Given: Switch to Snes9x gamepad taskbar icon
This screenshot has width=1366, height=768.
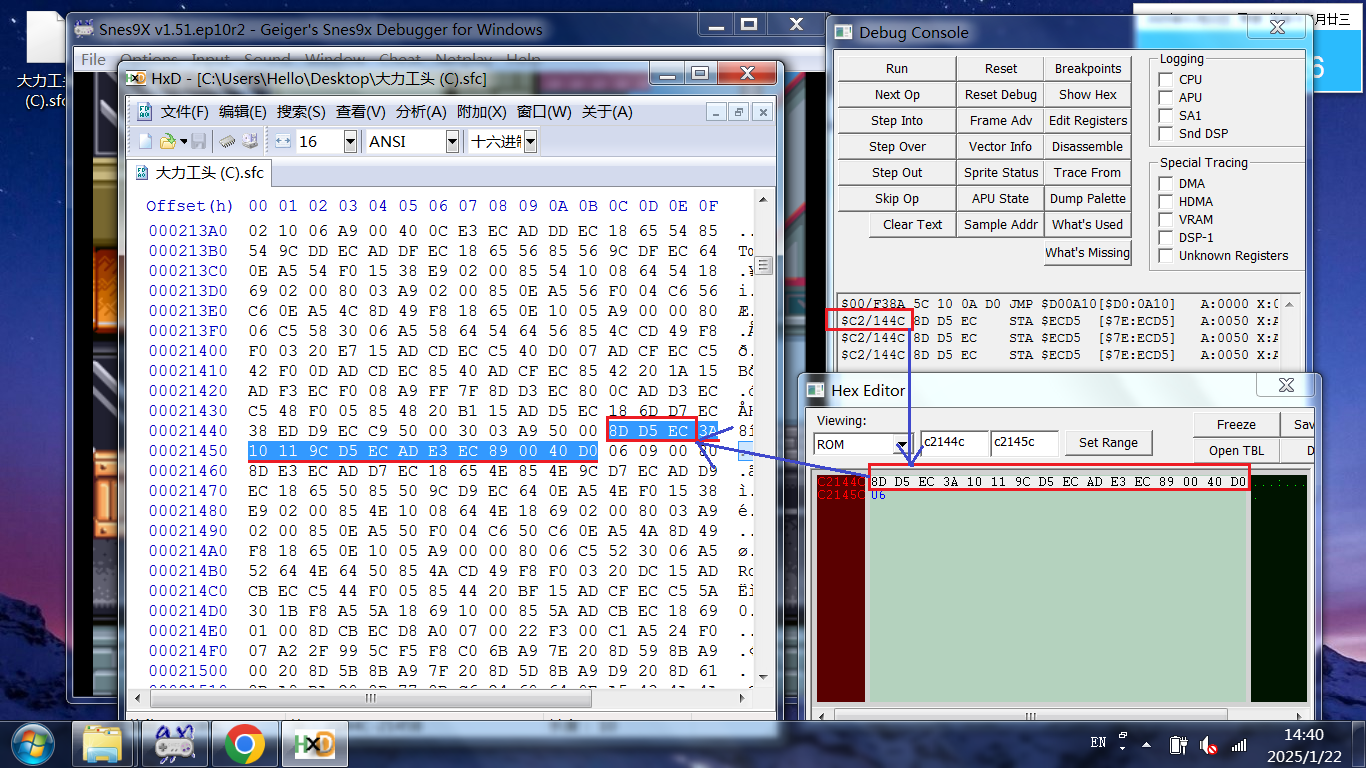Looking at the screenshot, I should [174, 744].
